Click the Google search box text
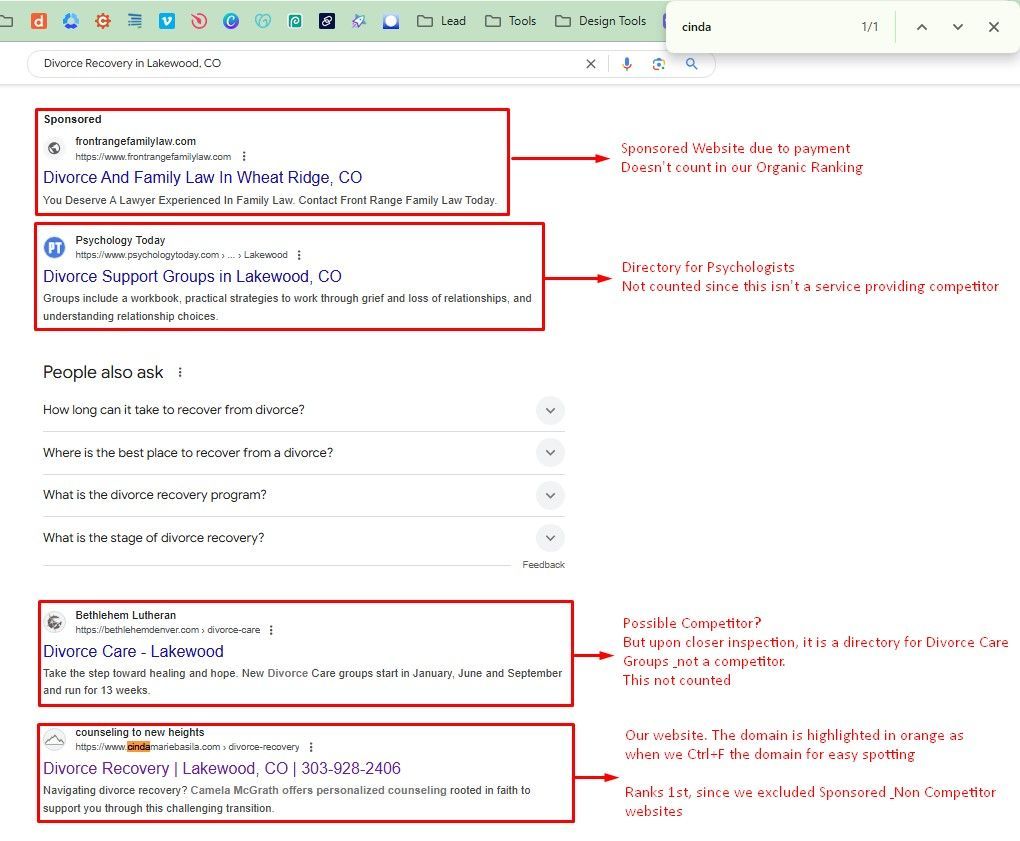1020x841 pixels. (132, 63)
